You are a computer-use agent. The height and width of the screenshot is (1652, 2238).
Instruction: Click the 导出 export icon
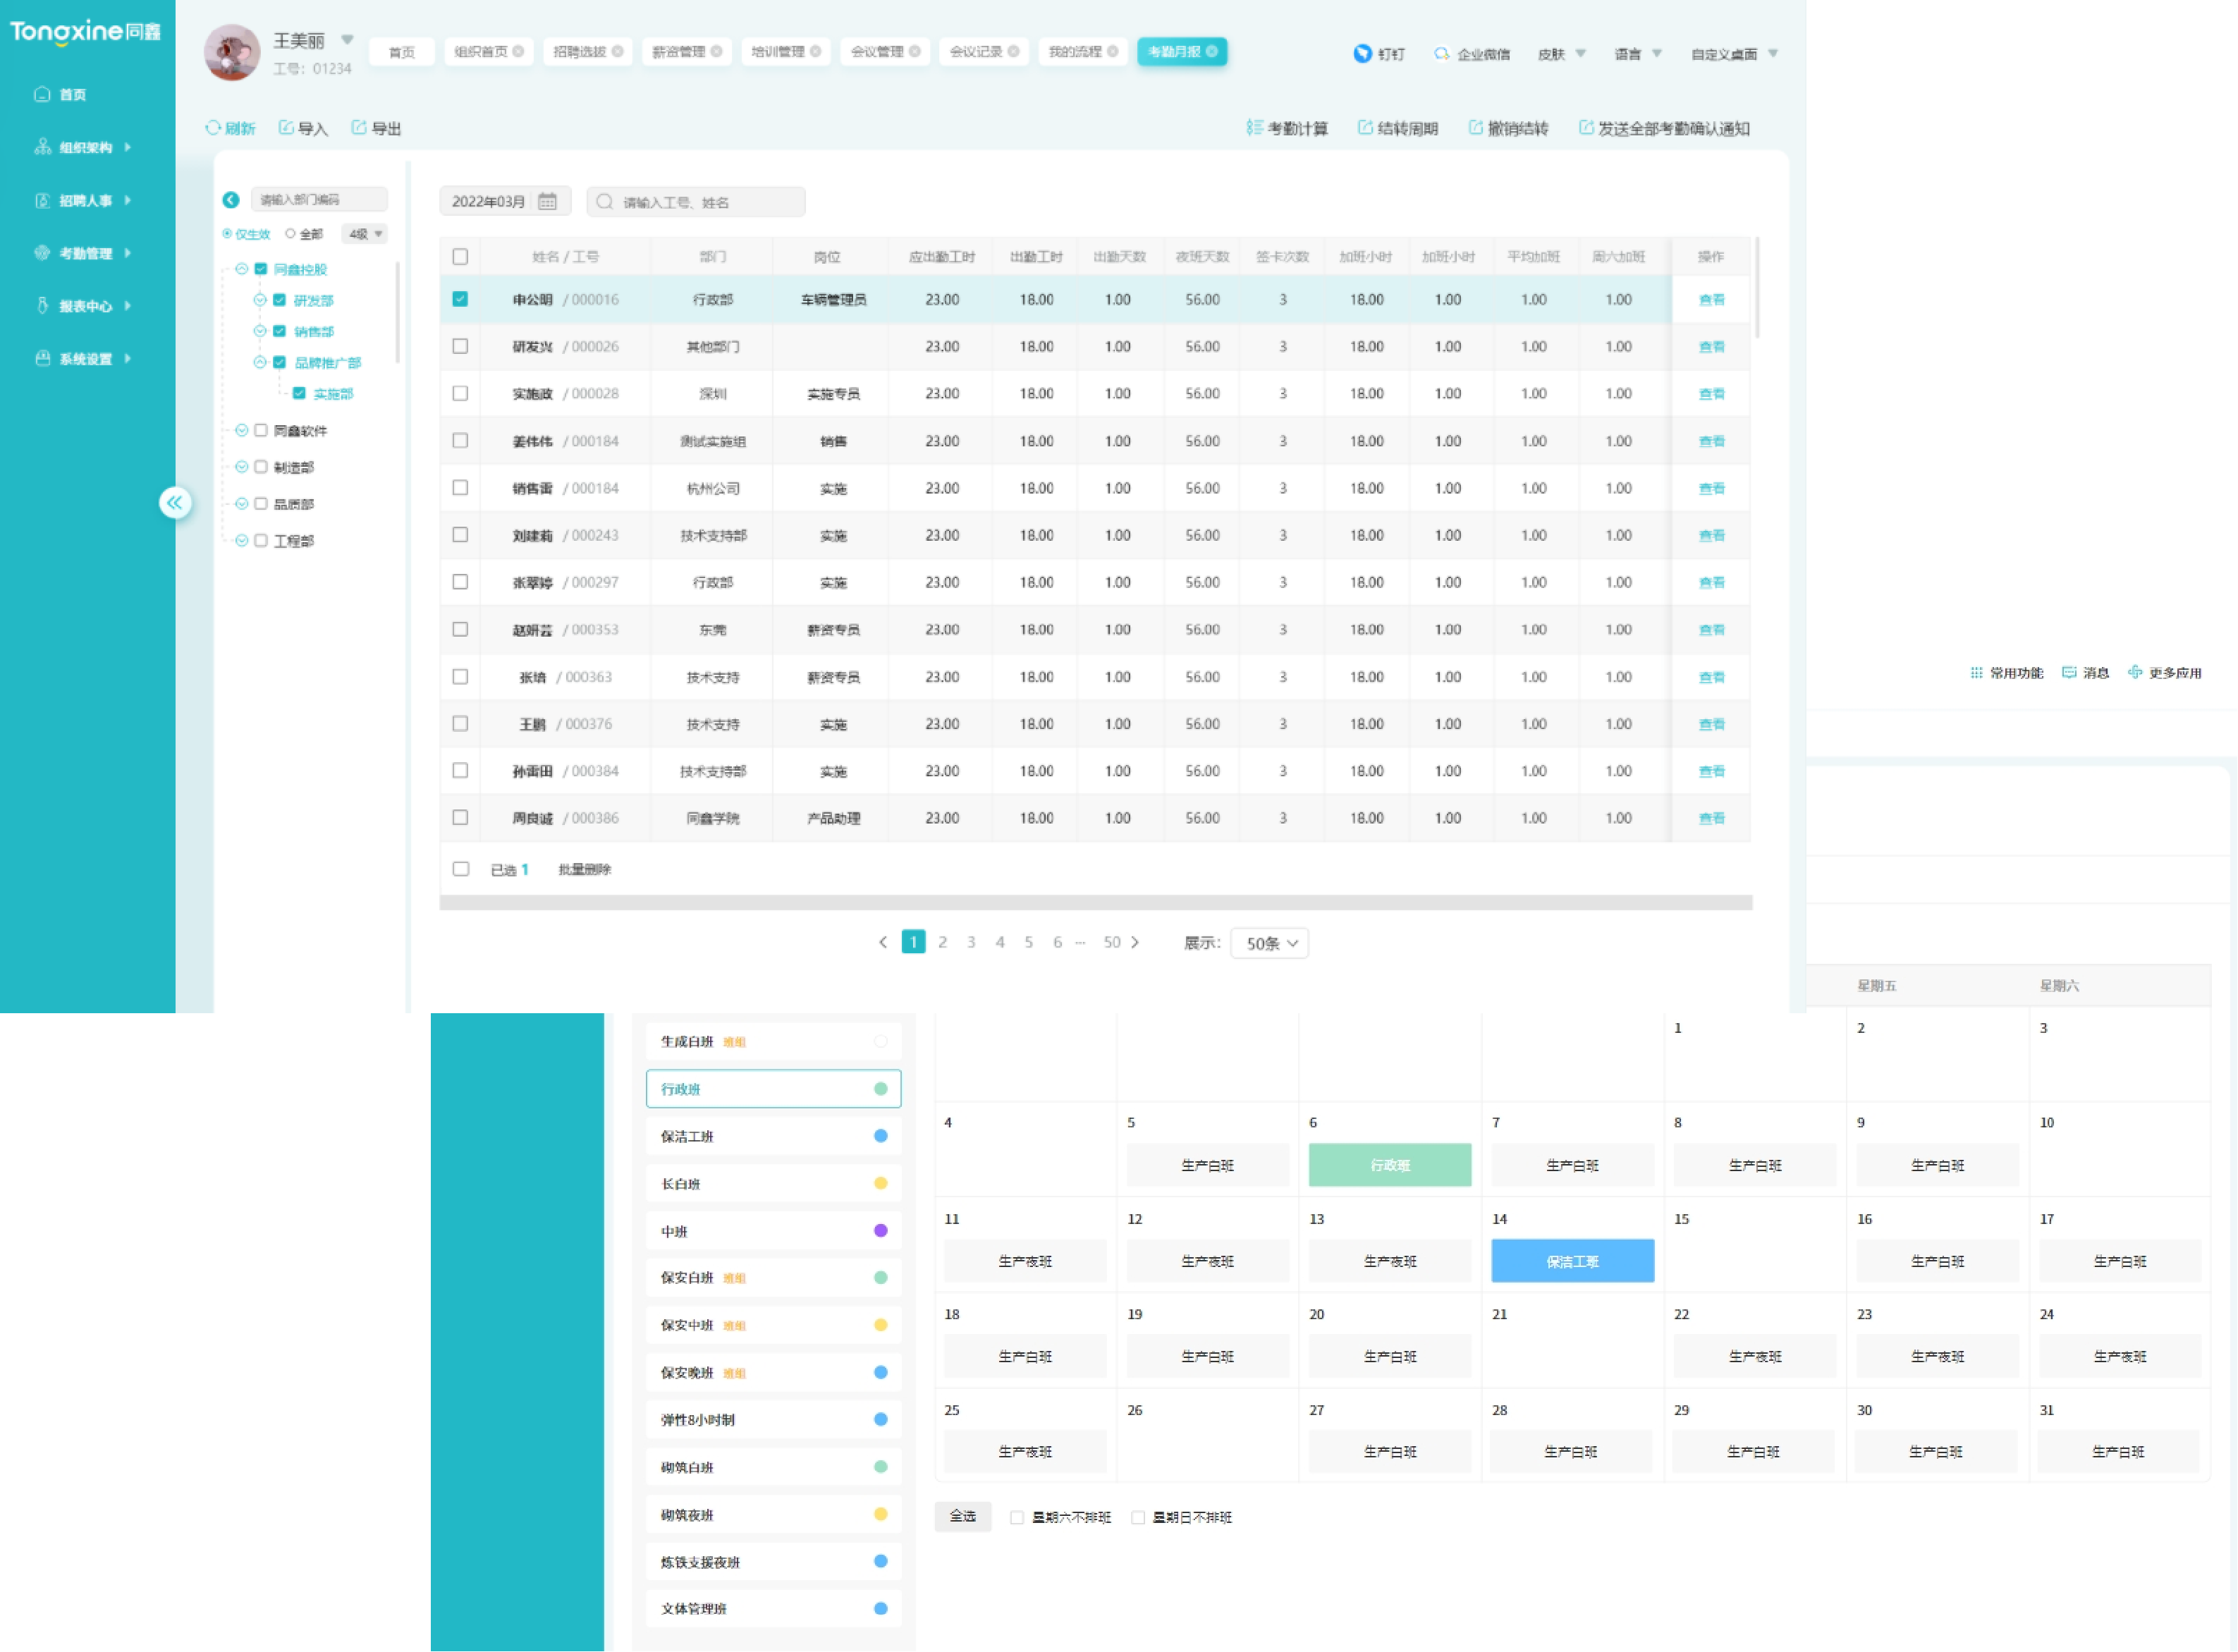click(359, 128)
